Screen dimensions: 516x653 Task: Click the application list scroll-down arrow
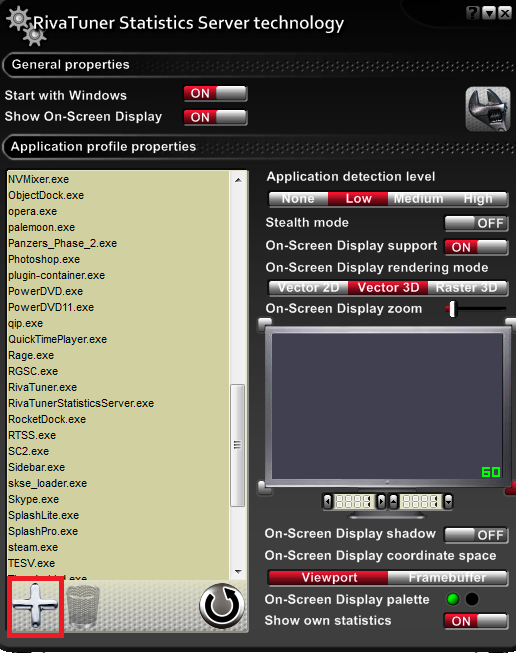click(238, 572)
